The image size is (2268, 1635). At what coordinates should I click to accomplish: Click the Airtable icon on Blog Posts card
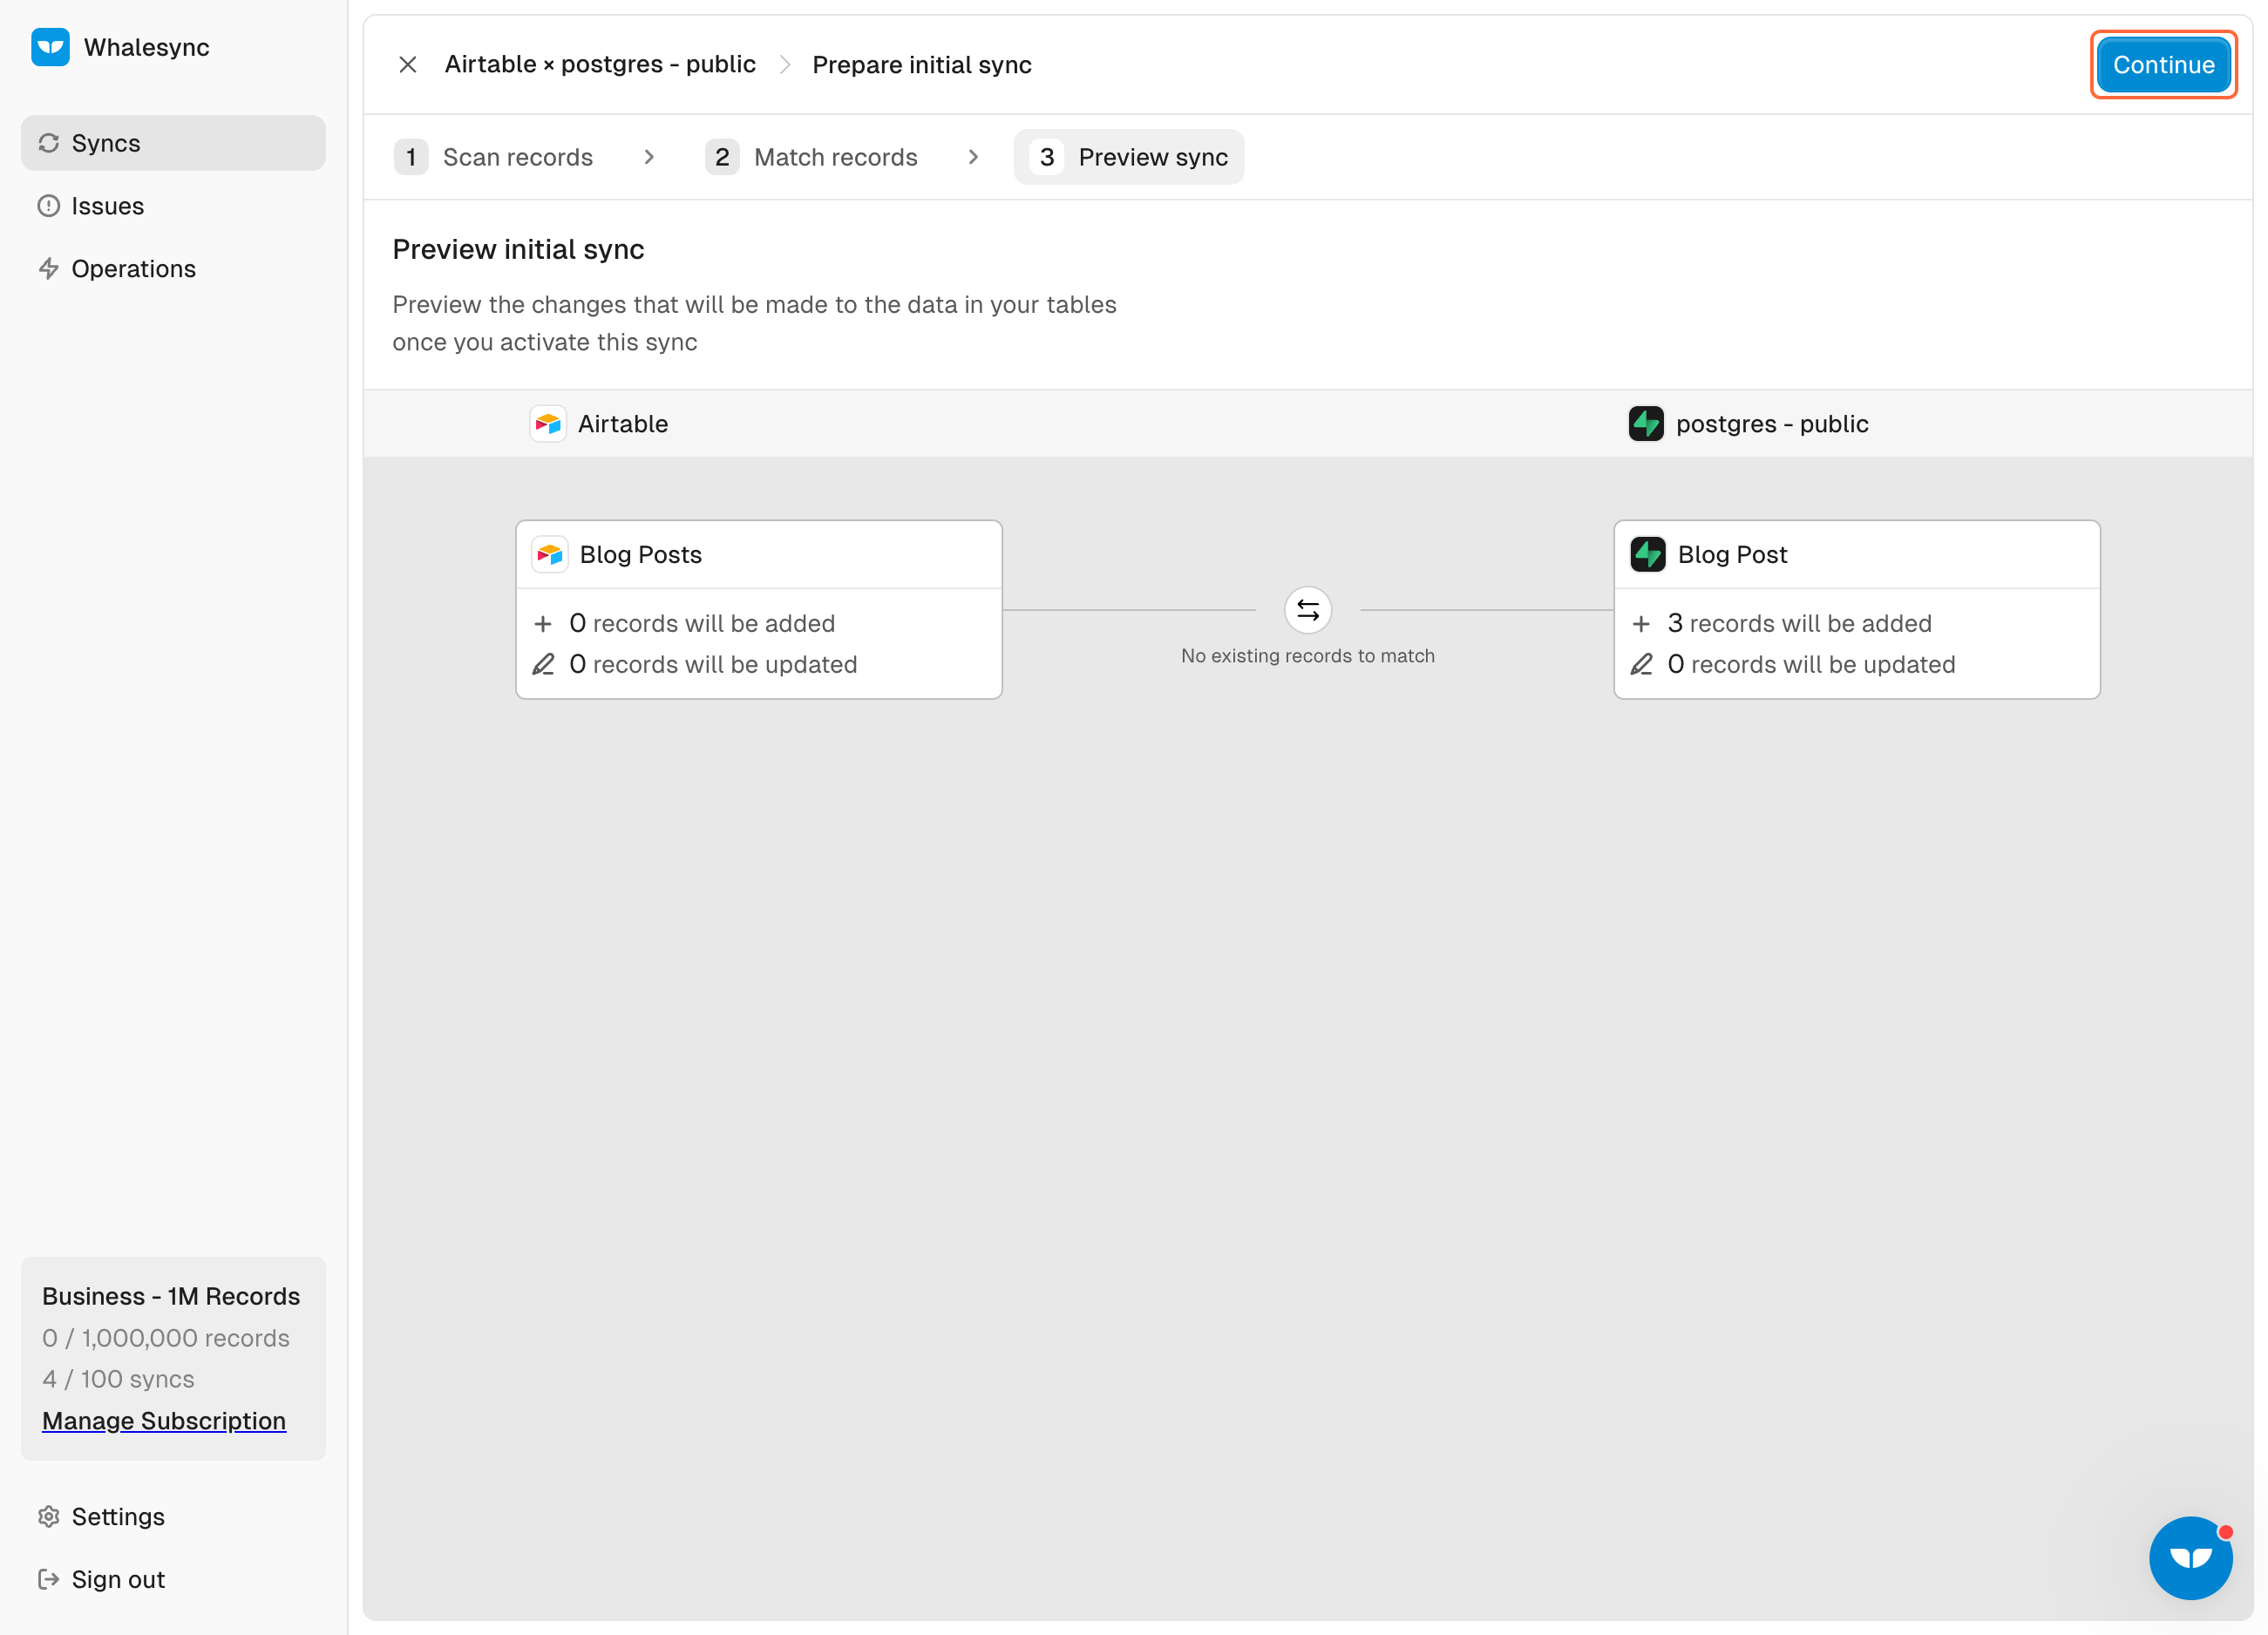point(550,555)
